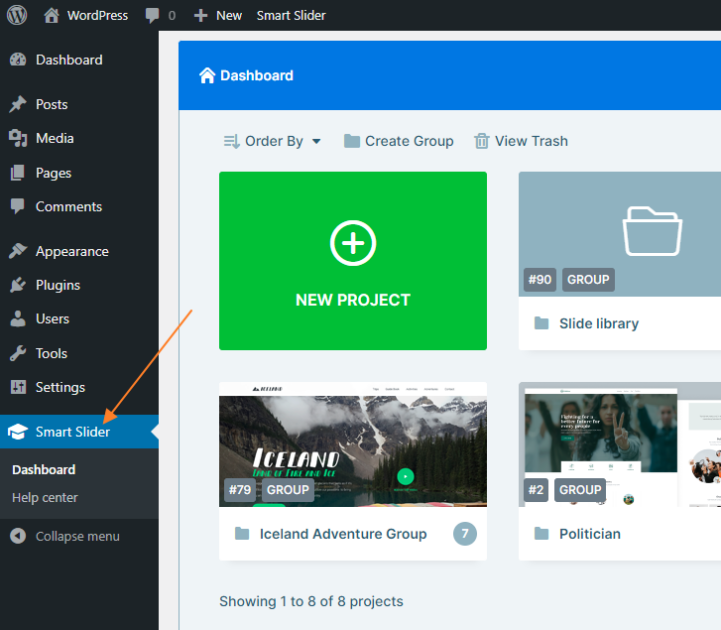This screenshot has width=721, height=630.
Task: Click the New plus button in admin bar
Action: click(x=217, y=15)
